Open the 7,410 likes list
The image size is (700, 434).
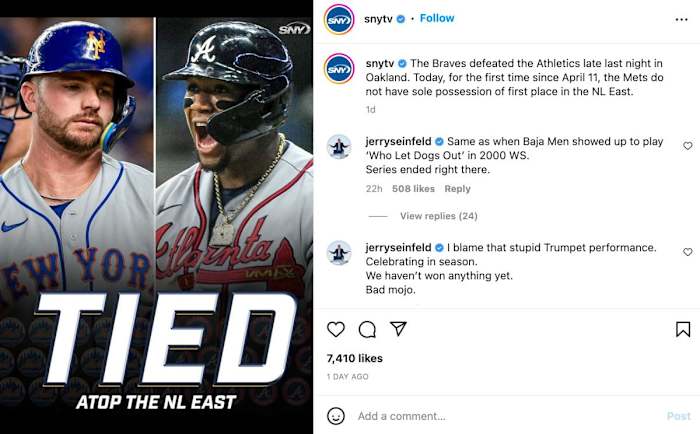354,357
